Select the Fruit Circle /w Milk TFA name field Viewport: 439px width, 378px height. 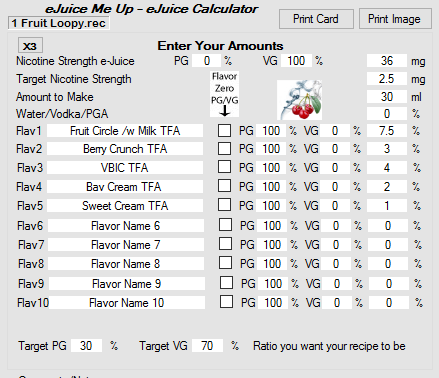(125, 131)
